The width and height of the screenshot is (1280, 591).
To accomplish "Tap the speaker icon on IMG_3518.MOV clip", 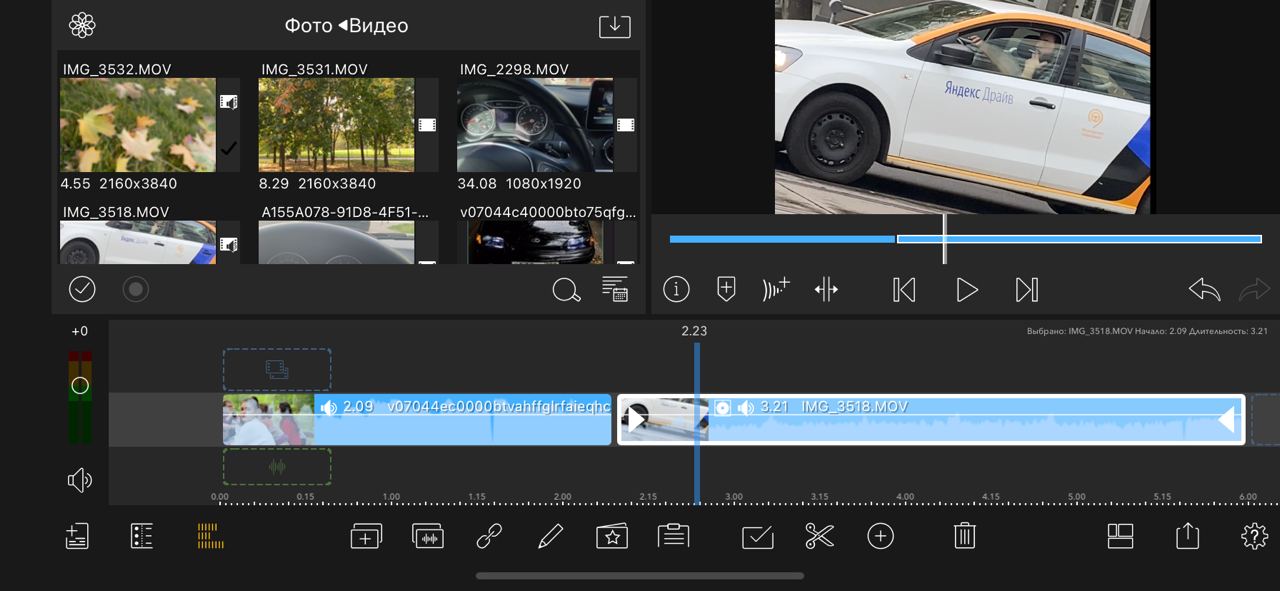I will [746, 407].
